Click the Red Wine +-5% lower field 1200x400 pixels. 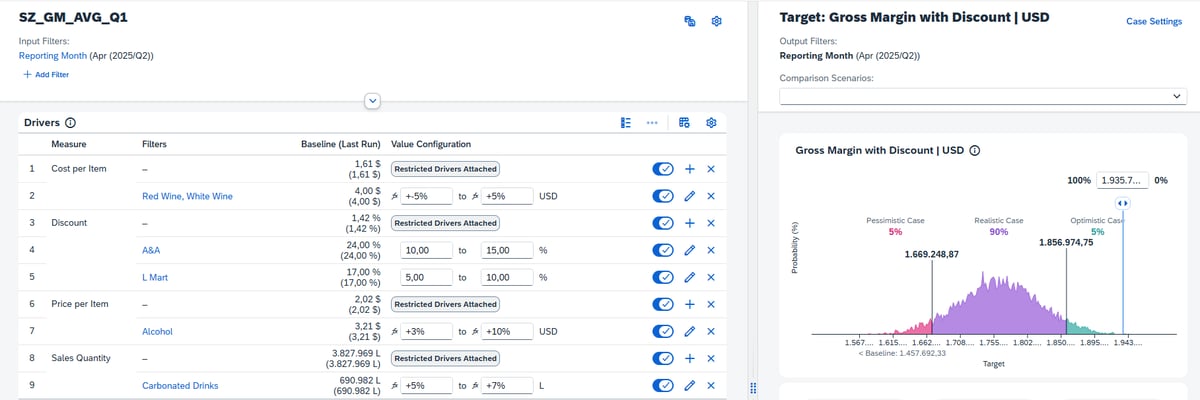(x=426, y=196)
